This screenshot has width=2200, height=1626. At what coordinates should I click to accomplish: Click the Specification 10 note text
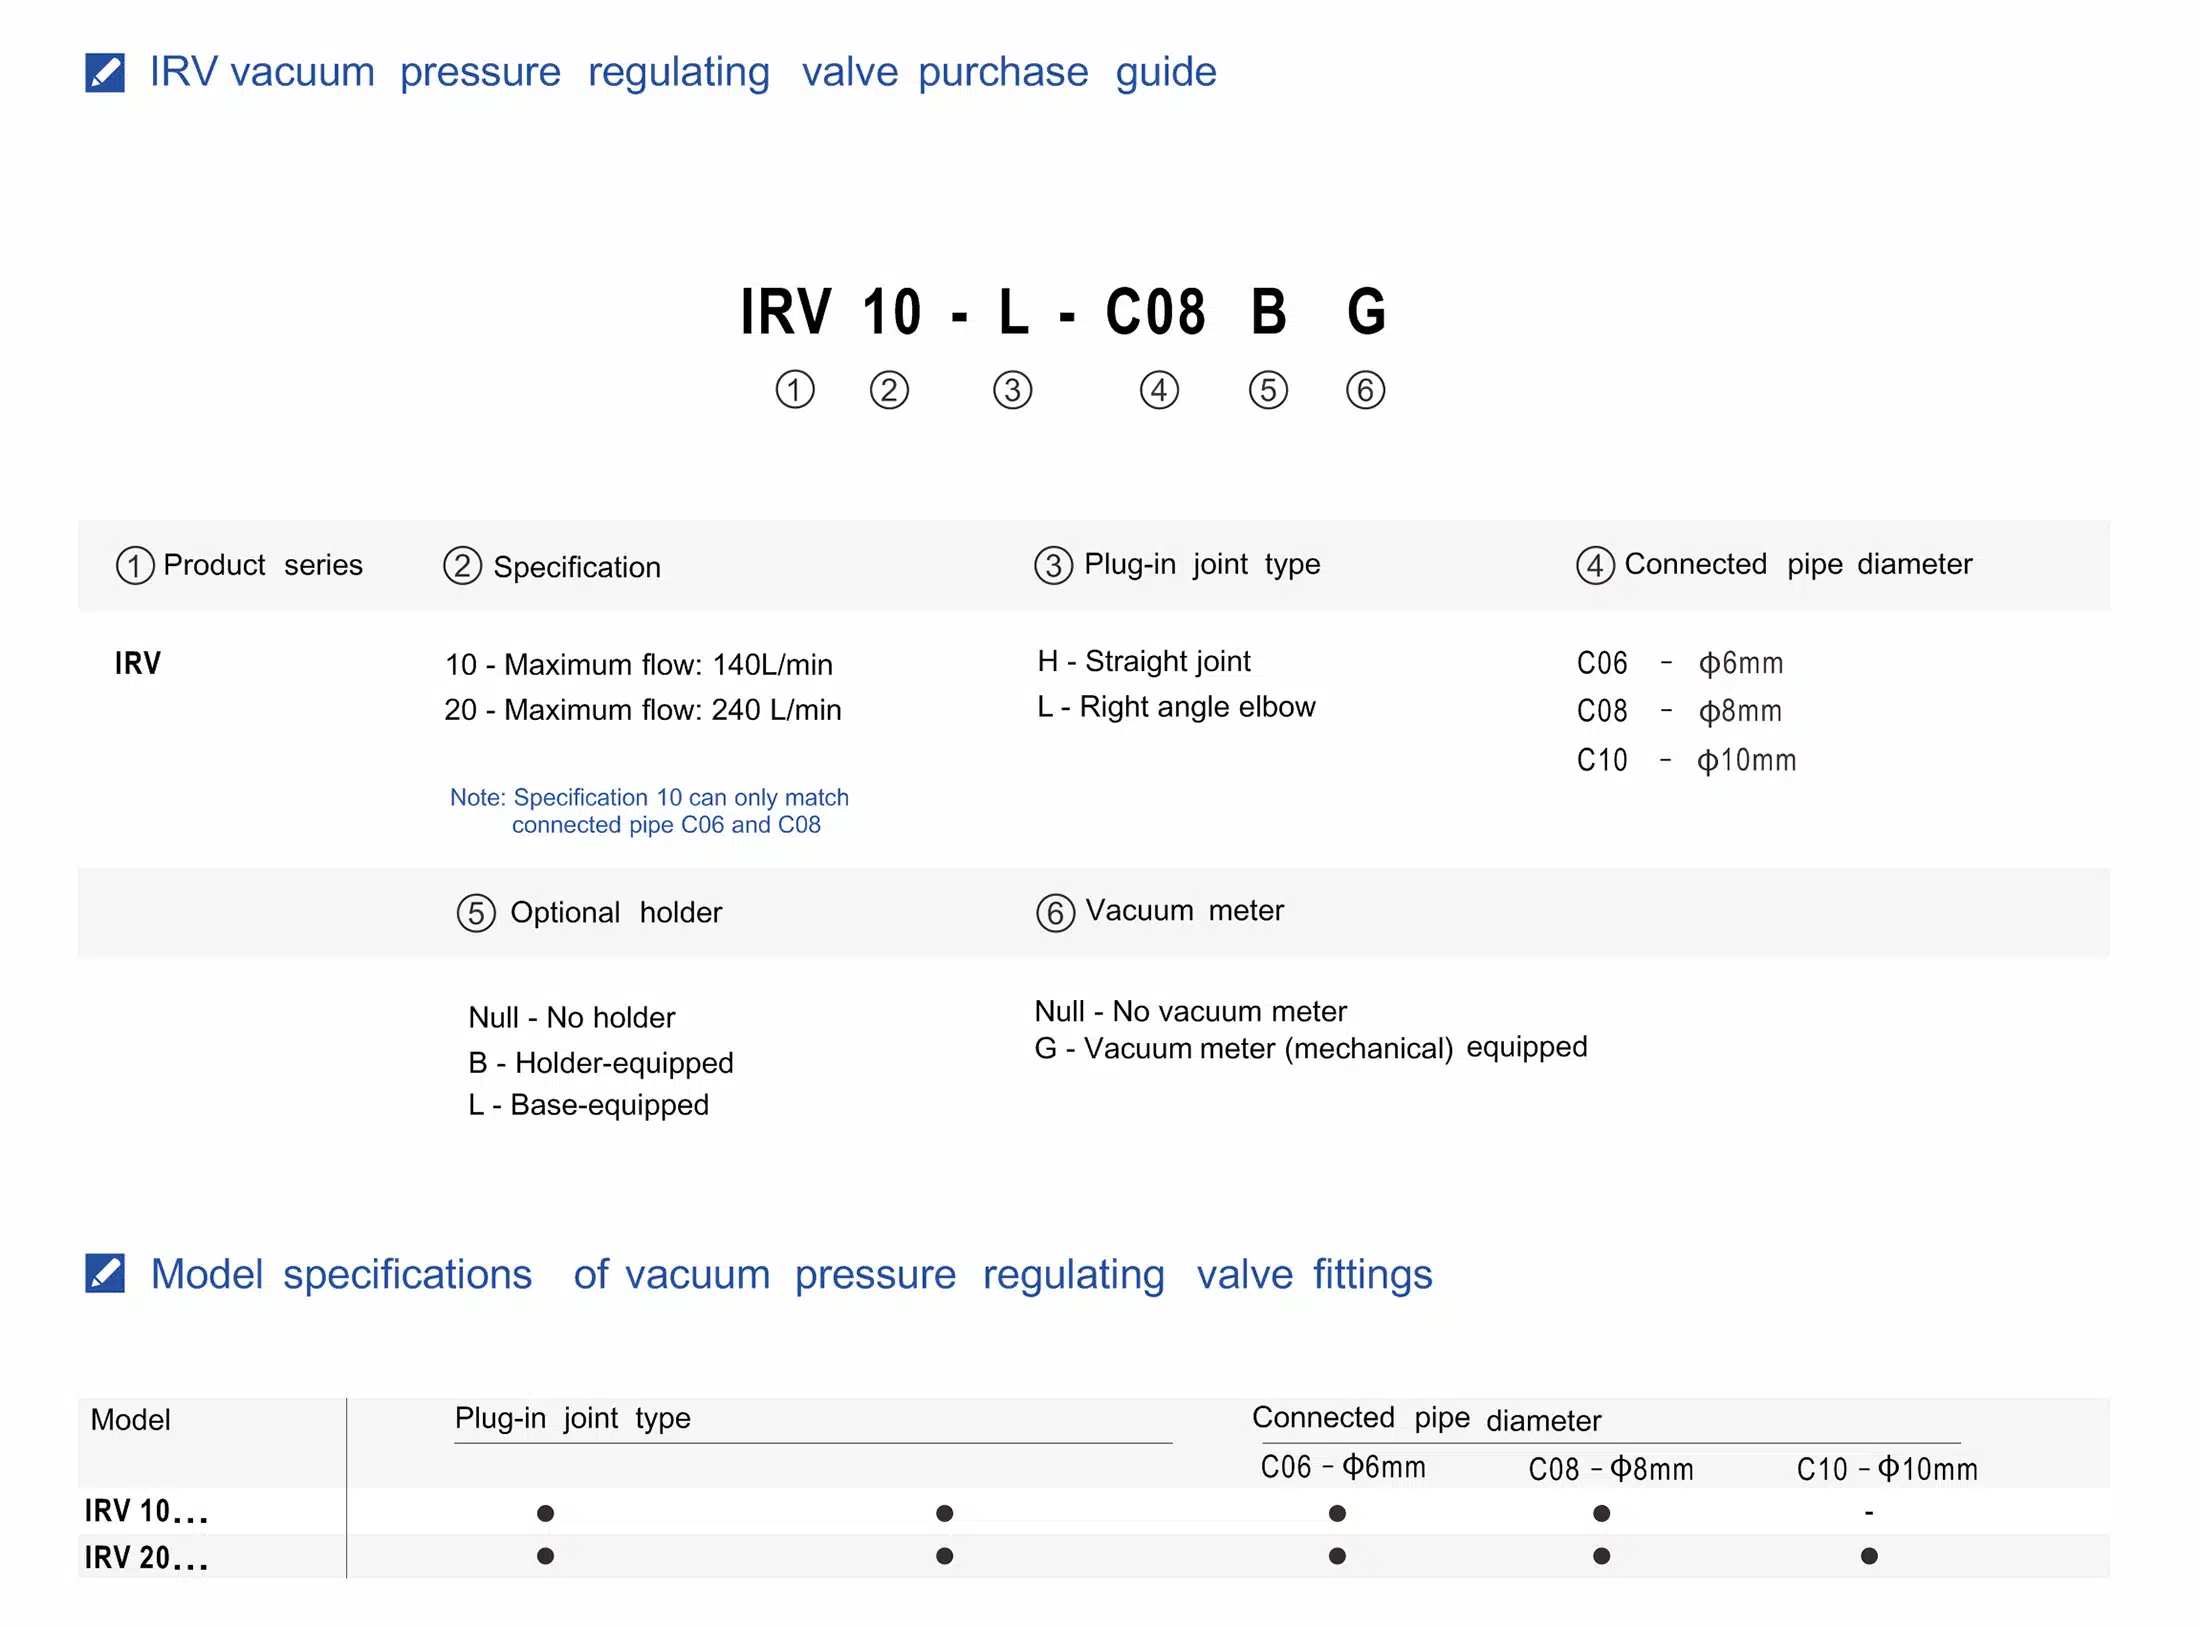coord(649,811)
